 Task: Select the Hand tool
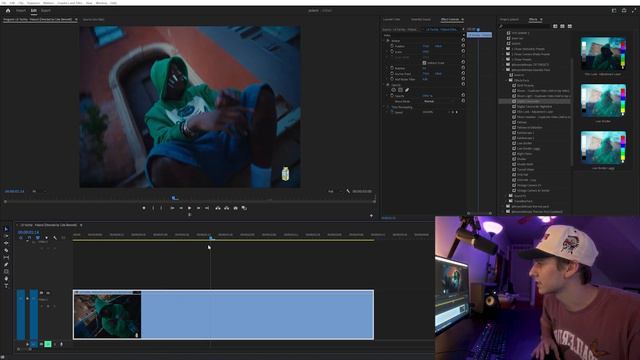pyautogui.click(x=6, y=278)
